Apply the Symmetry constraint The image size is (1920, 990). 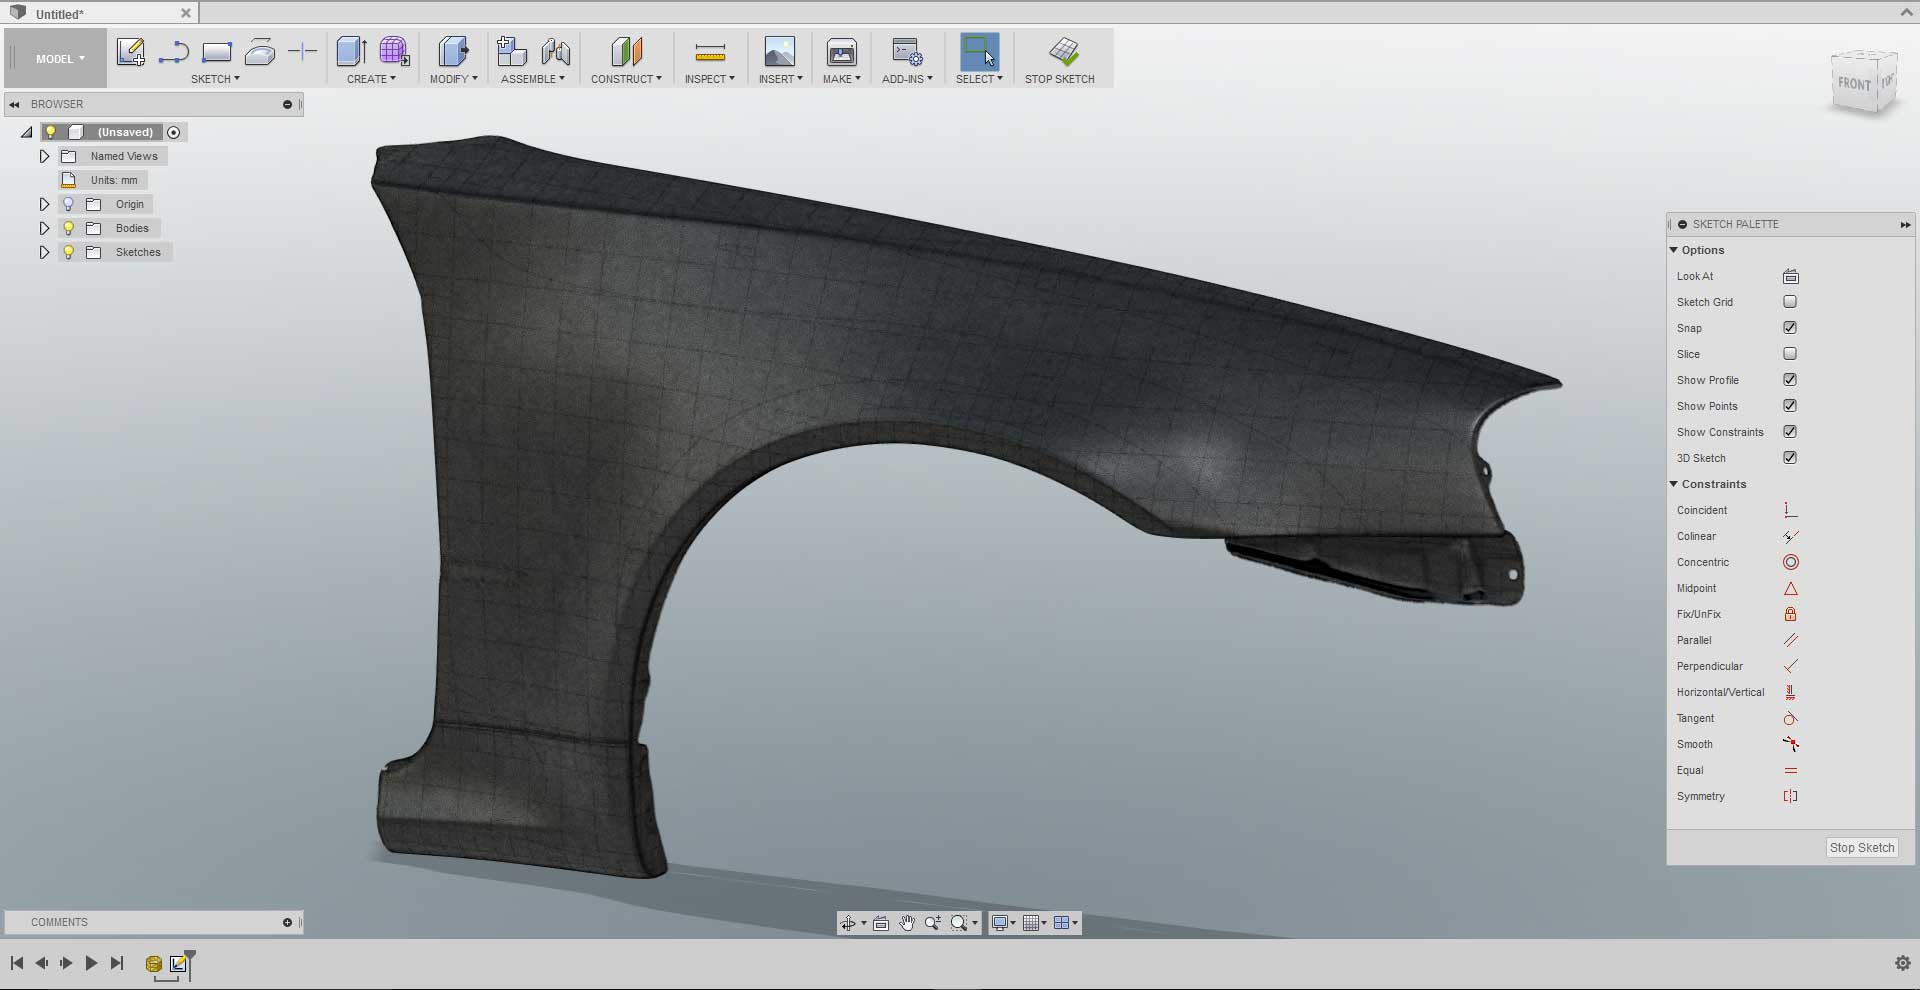pyautogui.click(x=1790, y=796)
